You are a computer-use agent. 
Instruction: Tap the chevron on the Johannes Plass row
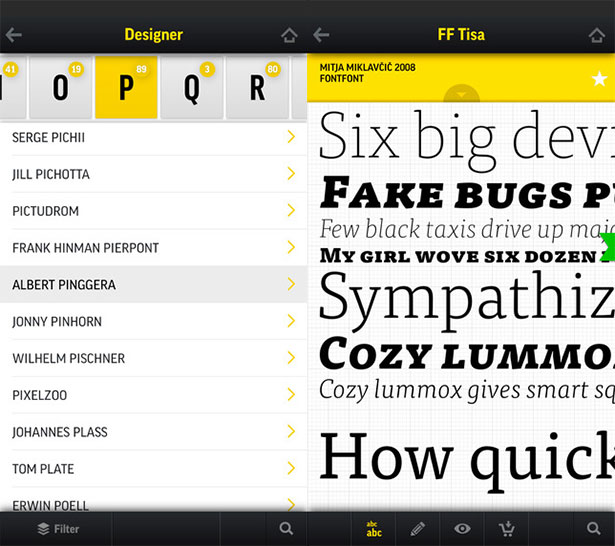click(291, 431)
